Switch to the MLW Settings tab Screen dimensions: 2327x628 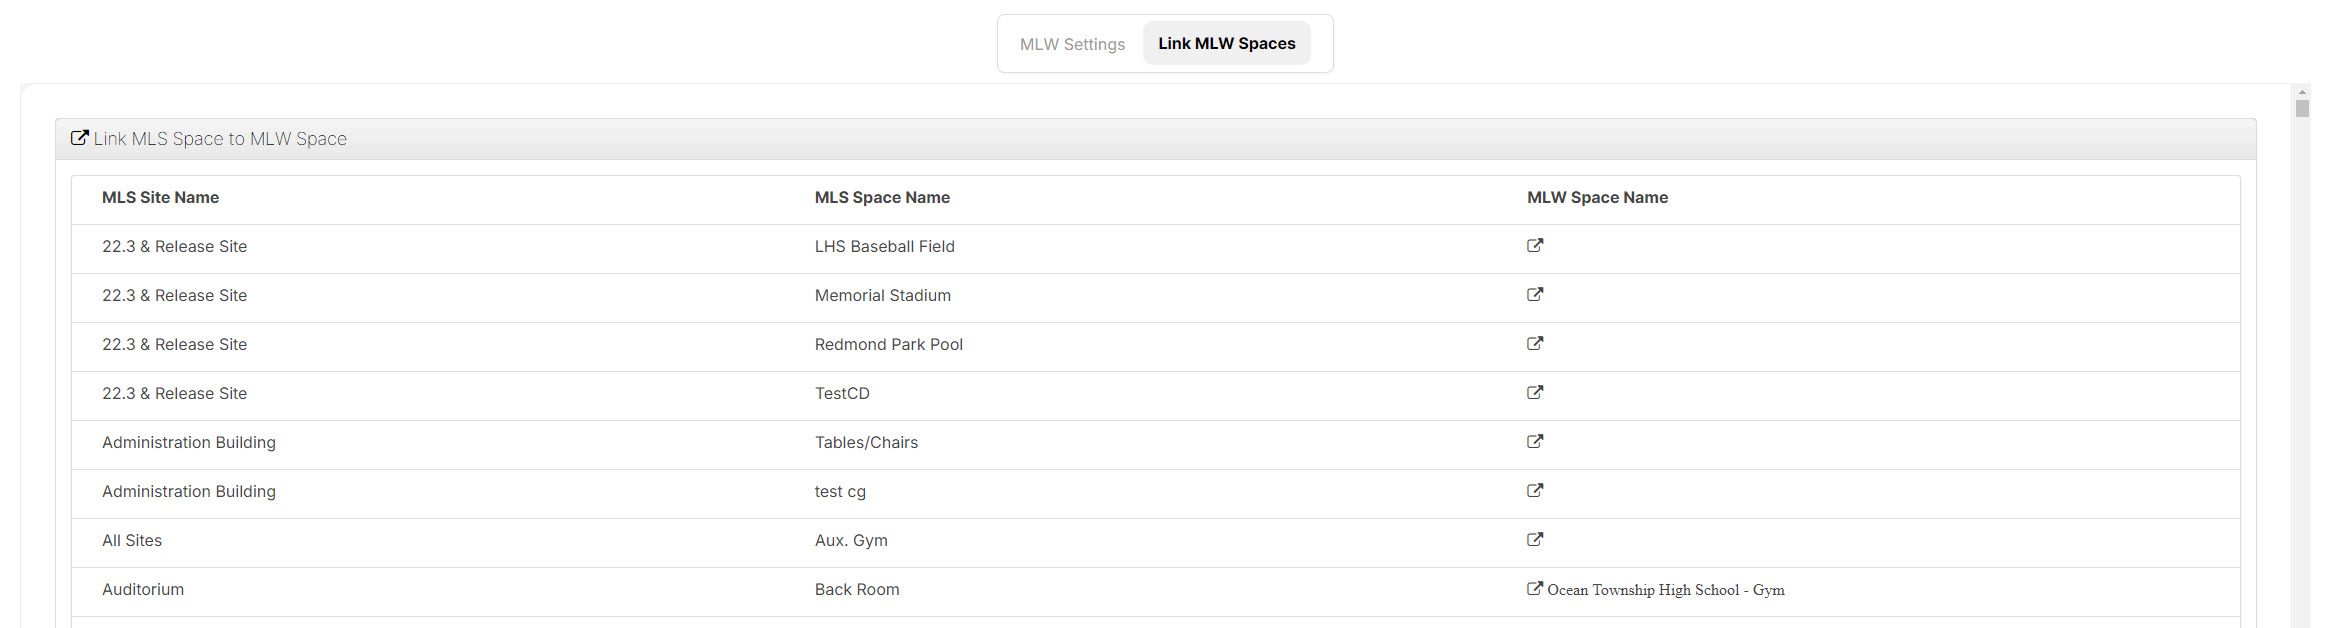[1071, 44]
